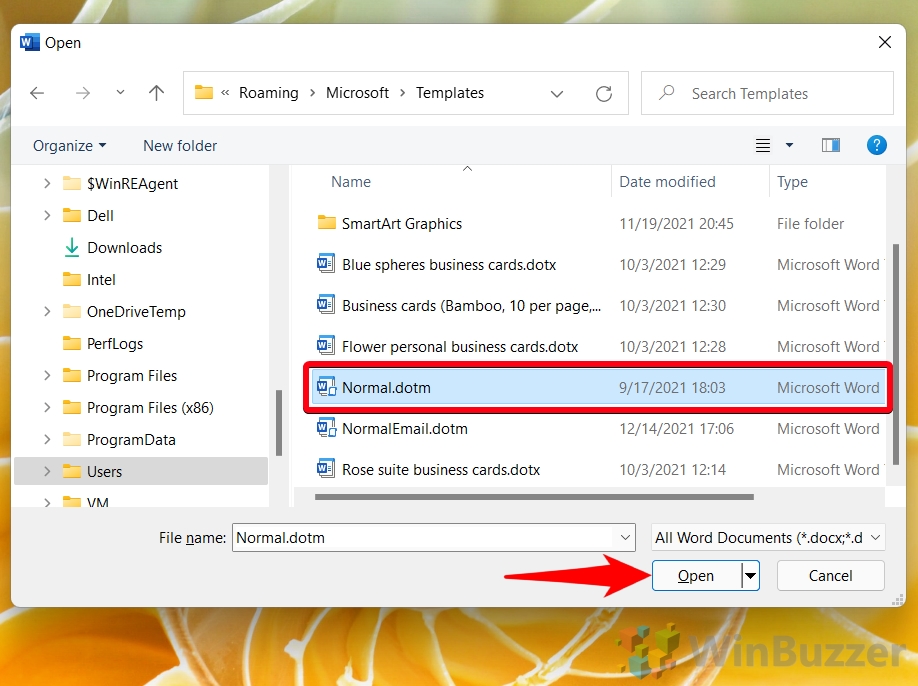Change view with the list view icon
Viewport: 918px width, 686px height.
pyautogui.click(x=762, y=145)
